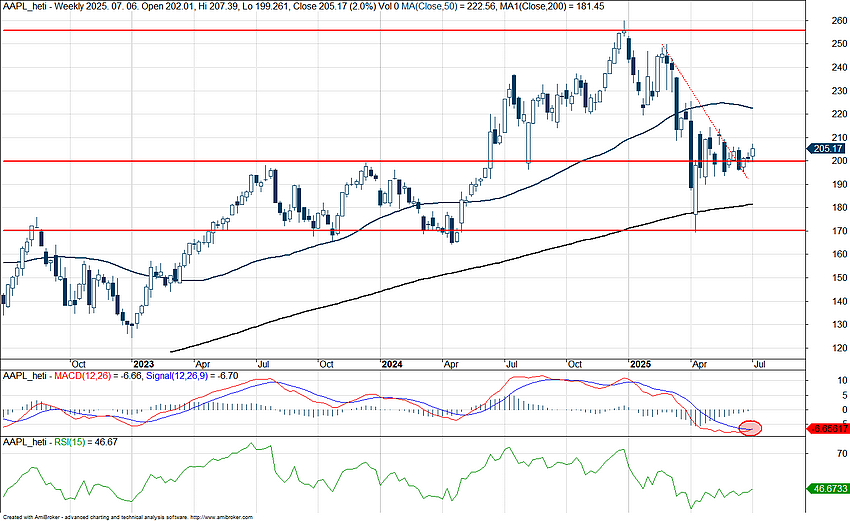Viewport: 850px width, 521px height.
Task: Click the 250 price axis label
Action: [839, 44]
